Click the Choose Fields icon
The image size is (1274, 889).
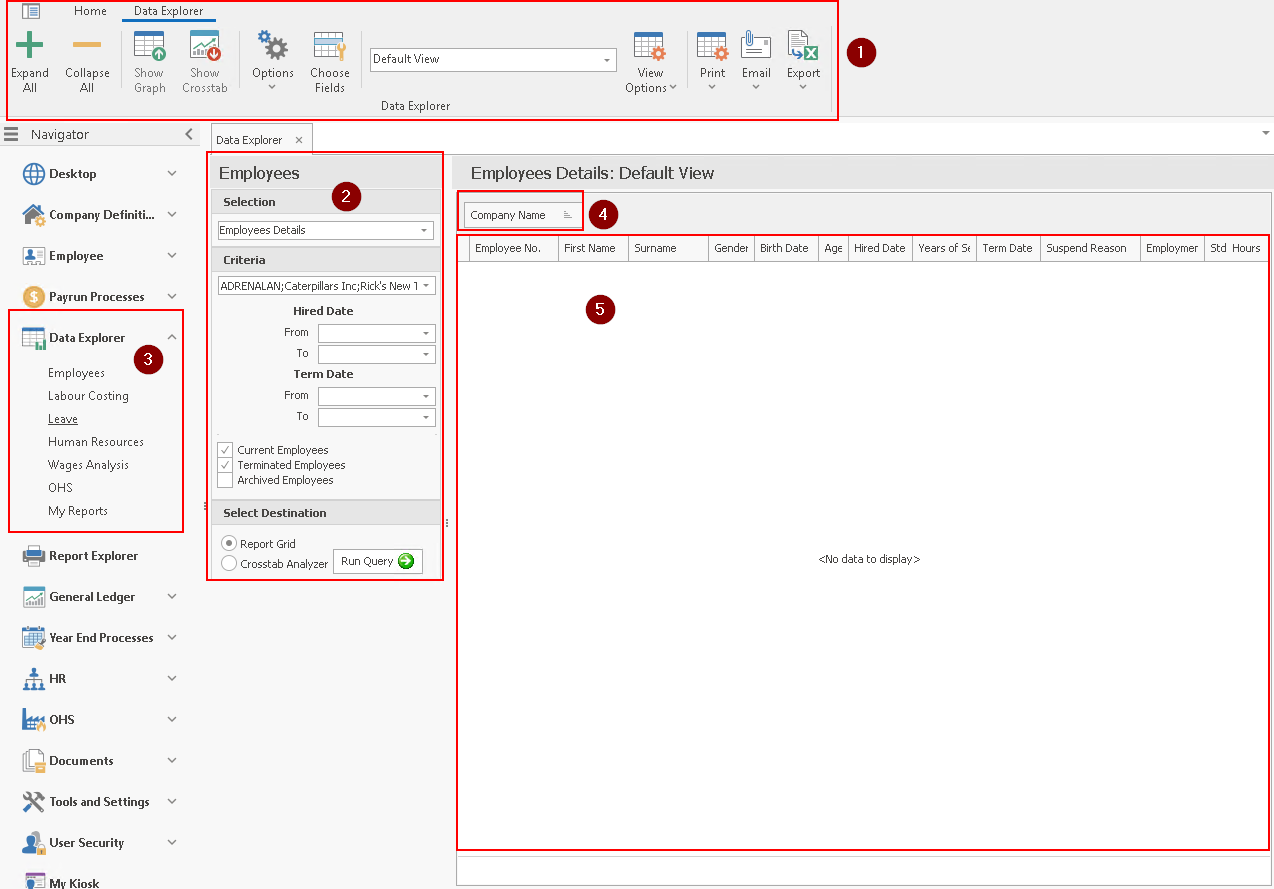click(x=330, y=46)
